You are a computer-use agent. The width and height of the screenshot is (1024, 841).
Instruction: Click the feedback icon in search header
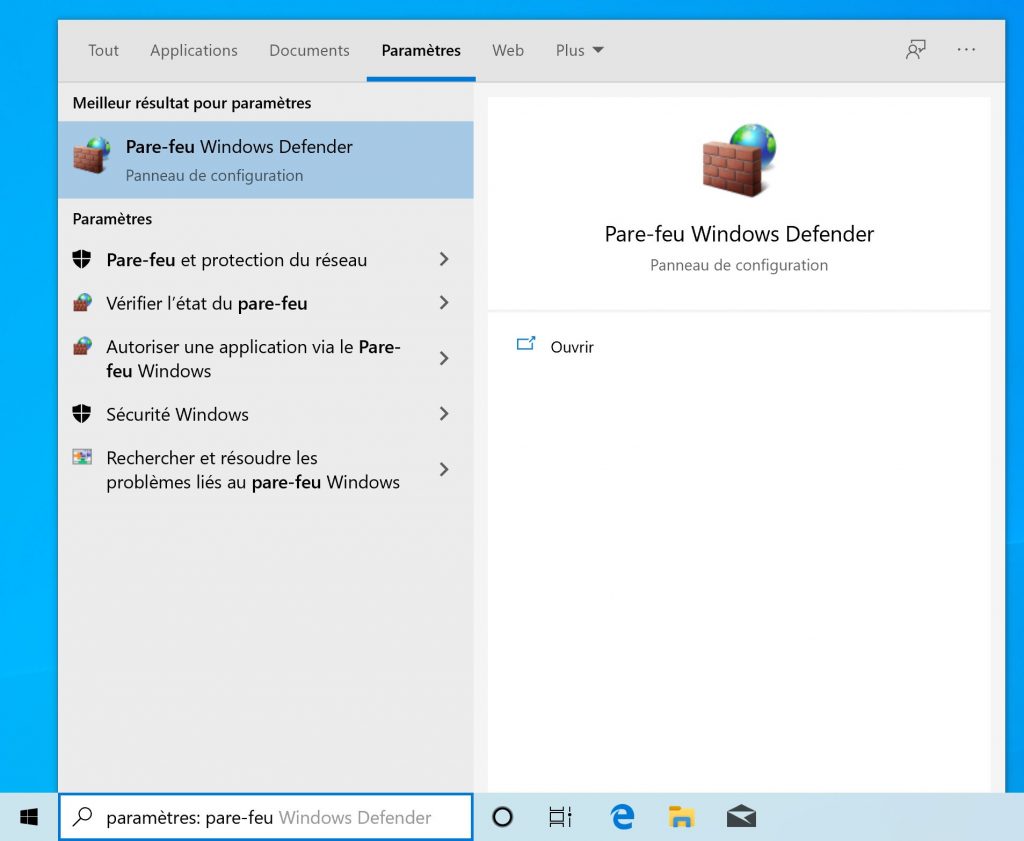tap(916, 50)
